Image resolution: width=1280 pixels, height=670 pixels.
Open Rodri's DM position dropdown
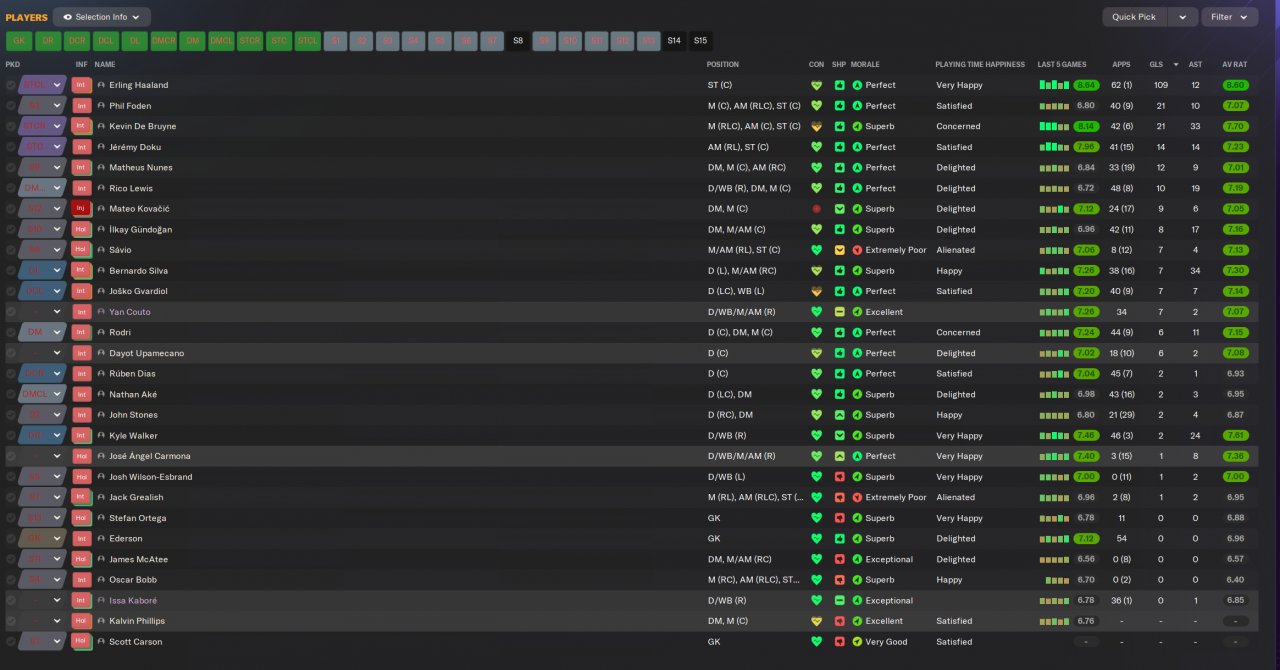[43, 332]
